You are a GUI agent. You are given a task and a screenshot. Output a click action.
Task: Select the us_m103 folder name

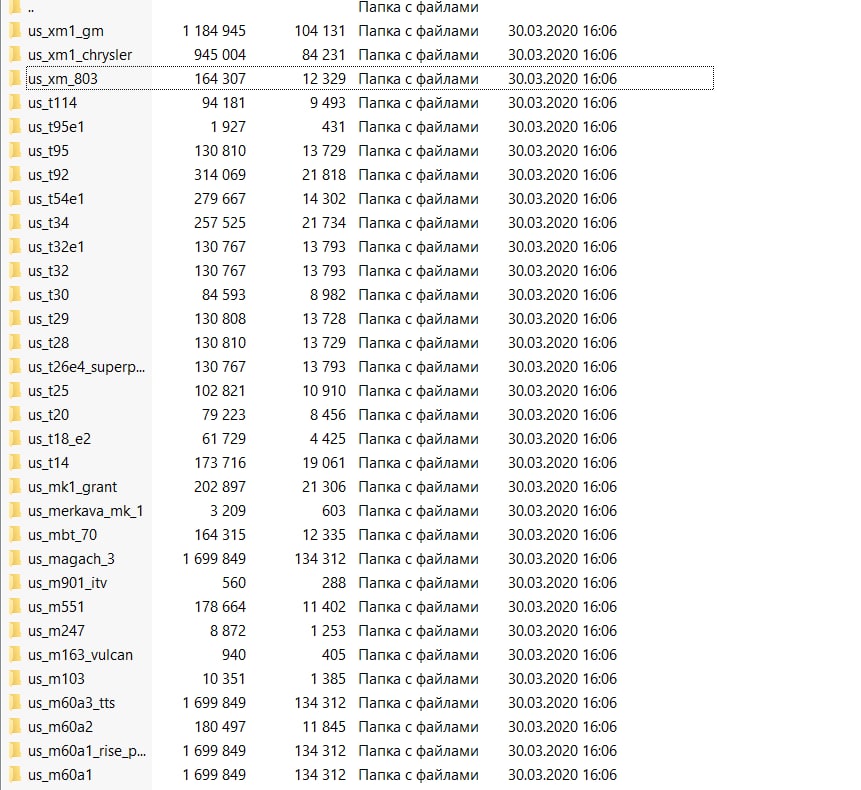[x=56, y=679]
